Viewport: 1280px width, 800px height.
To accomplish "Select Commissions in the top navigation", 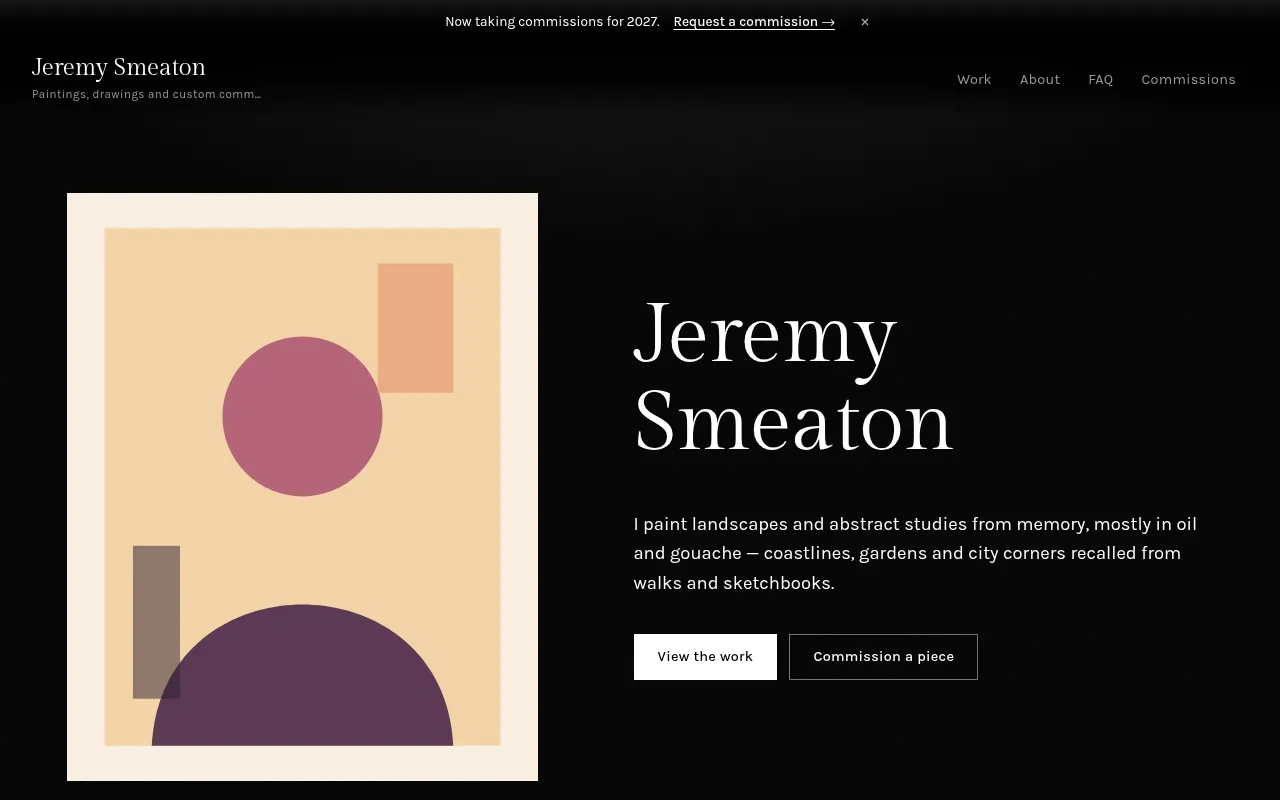I will (x=1188, y=79).
